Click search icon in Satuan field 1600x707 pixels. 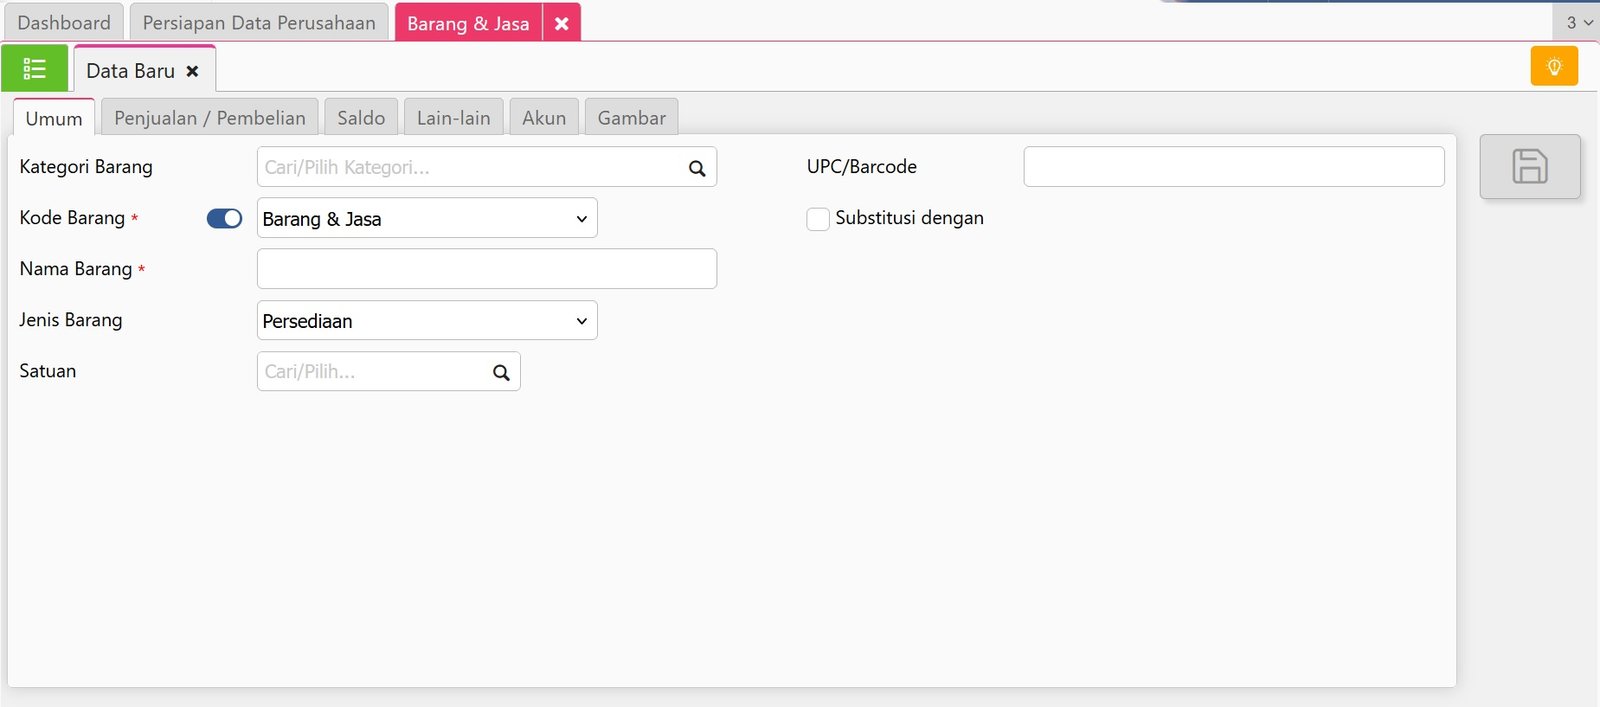point(501,372)
